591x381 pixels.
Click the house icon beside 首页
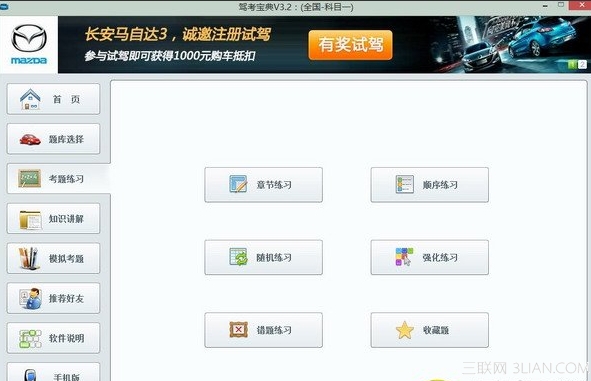[30, 99]
